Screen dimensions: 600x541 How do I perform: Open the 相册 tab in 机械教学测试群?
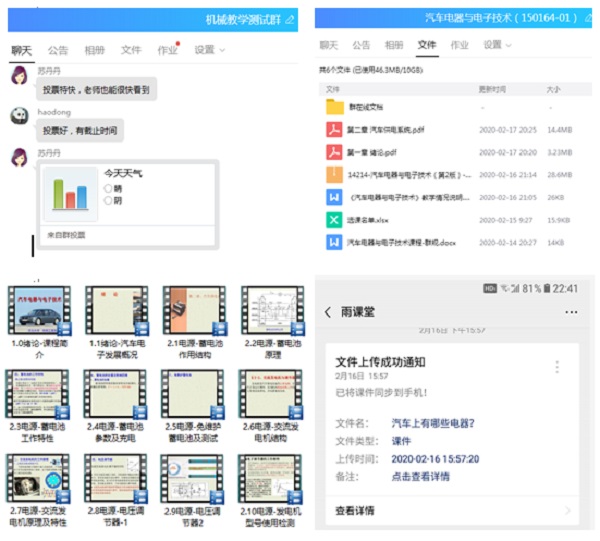[94, 49]
